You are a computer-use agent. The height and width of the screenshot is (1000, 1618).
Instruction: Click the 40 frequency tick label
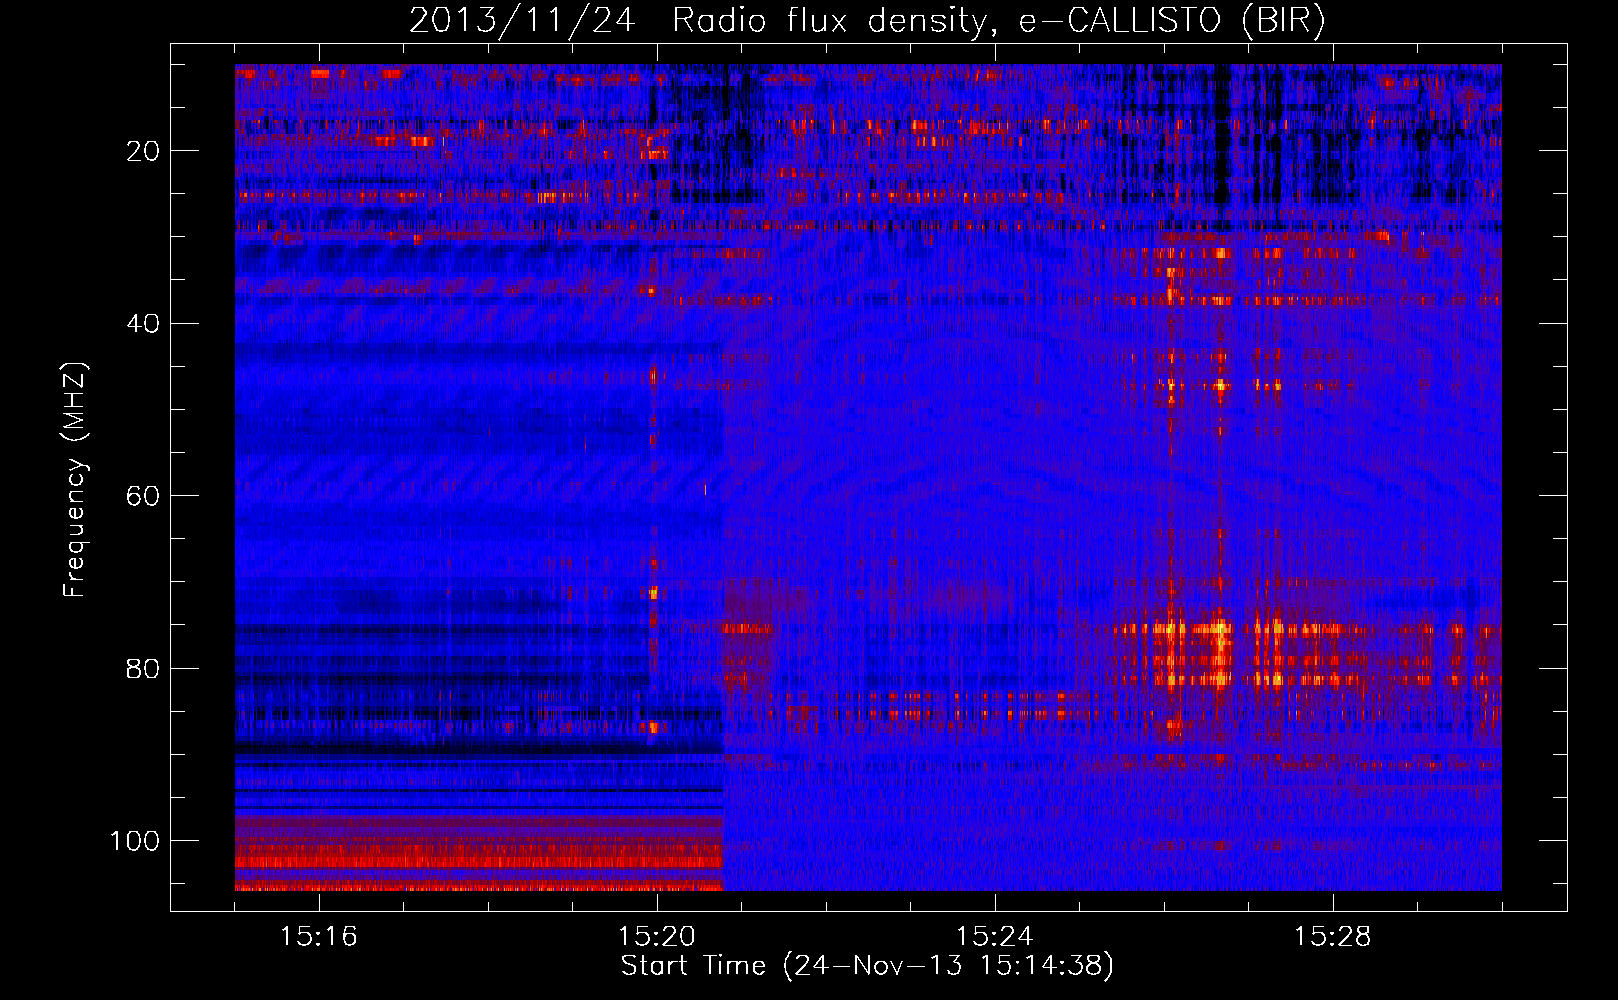click(x=142, y=324)
